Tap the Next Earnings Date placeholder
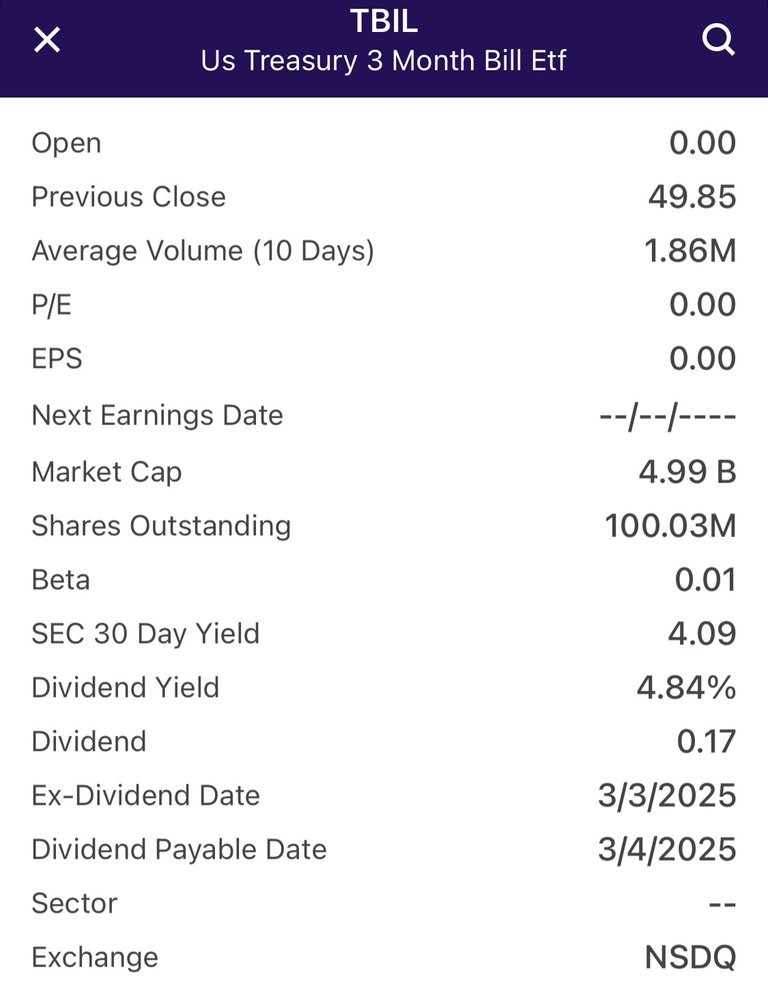This screenshot has width=768, height=989. point(668,417)
